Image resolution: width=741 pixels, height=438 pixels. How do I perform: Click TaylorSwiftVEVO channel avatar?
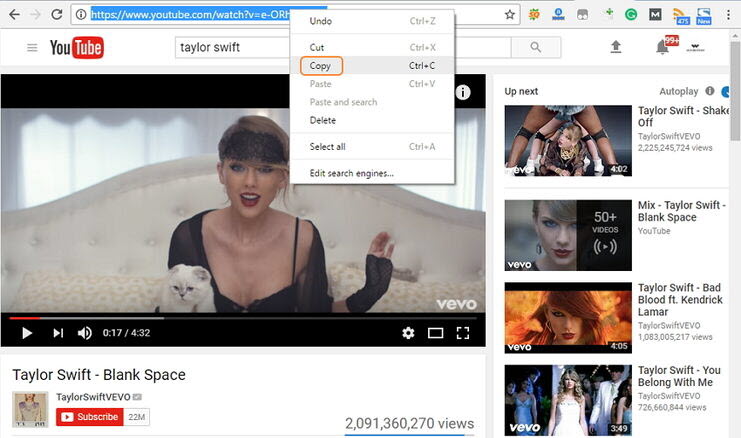pyautogui.click(x=30, y=409)
